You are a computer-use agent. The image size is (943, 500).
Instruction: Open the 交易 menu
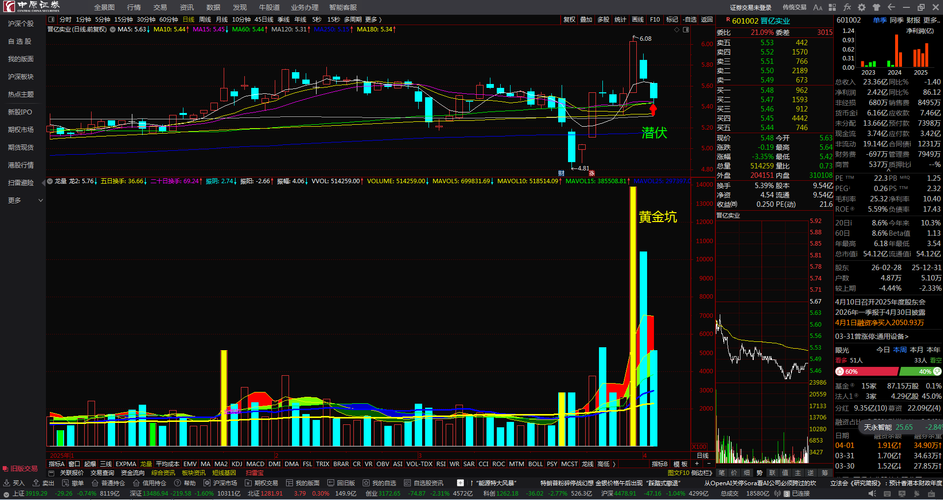point(160,7)
